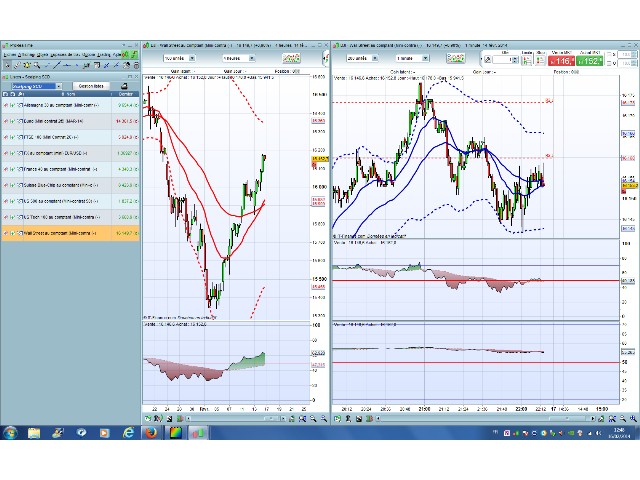Click the red Vente MKT sell button
Viewport: 640px width, 480px height.
562,61
